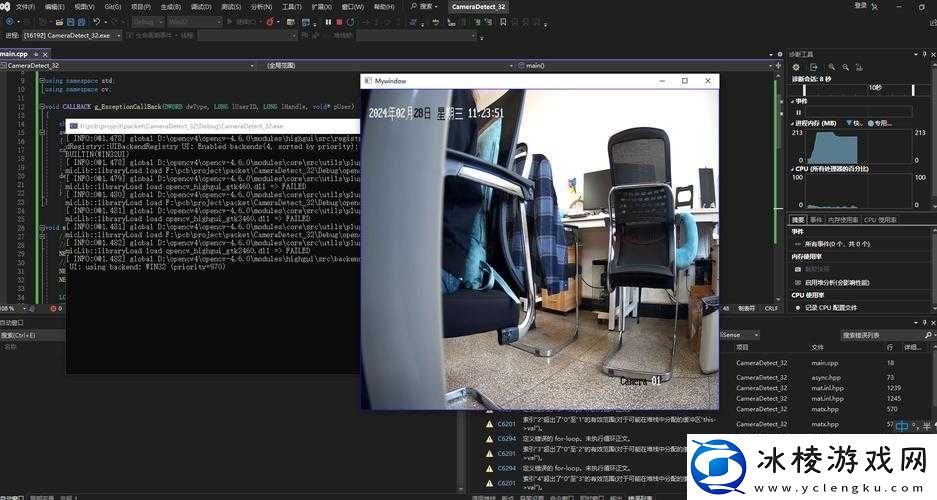The width and height of the screenshot is (937, 500).
Task: Pause debugging with the break-all icon
Action: click(x=328, y=22)
